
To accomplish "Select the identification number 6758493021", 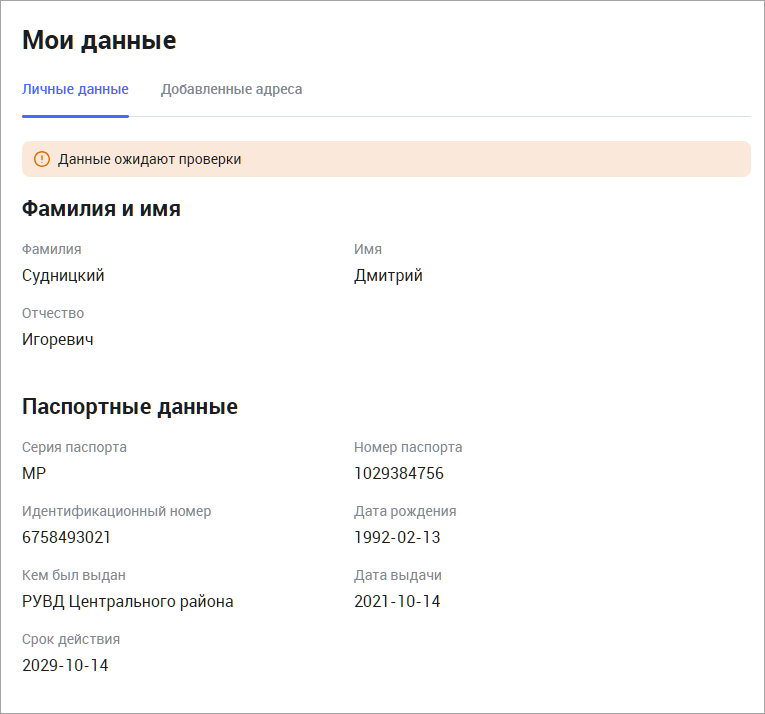I will coord(66,537).
